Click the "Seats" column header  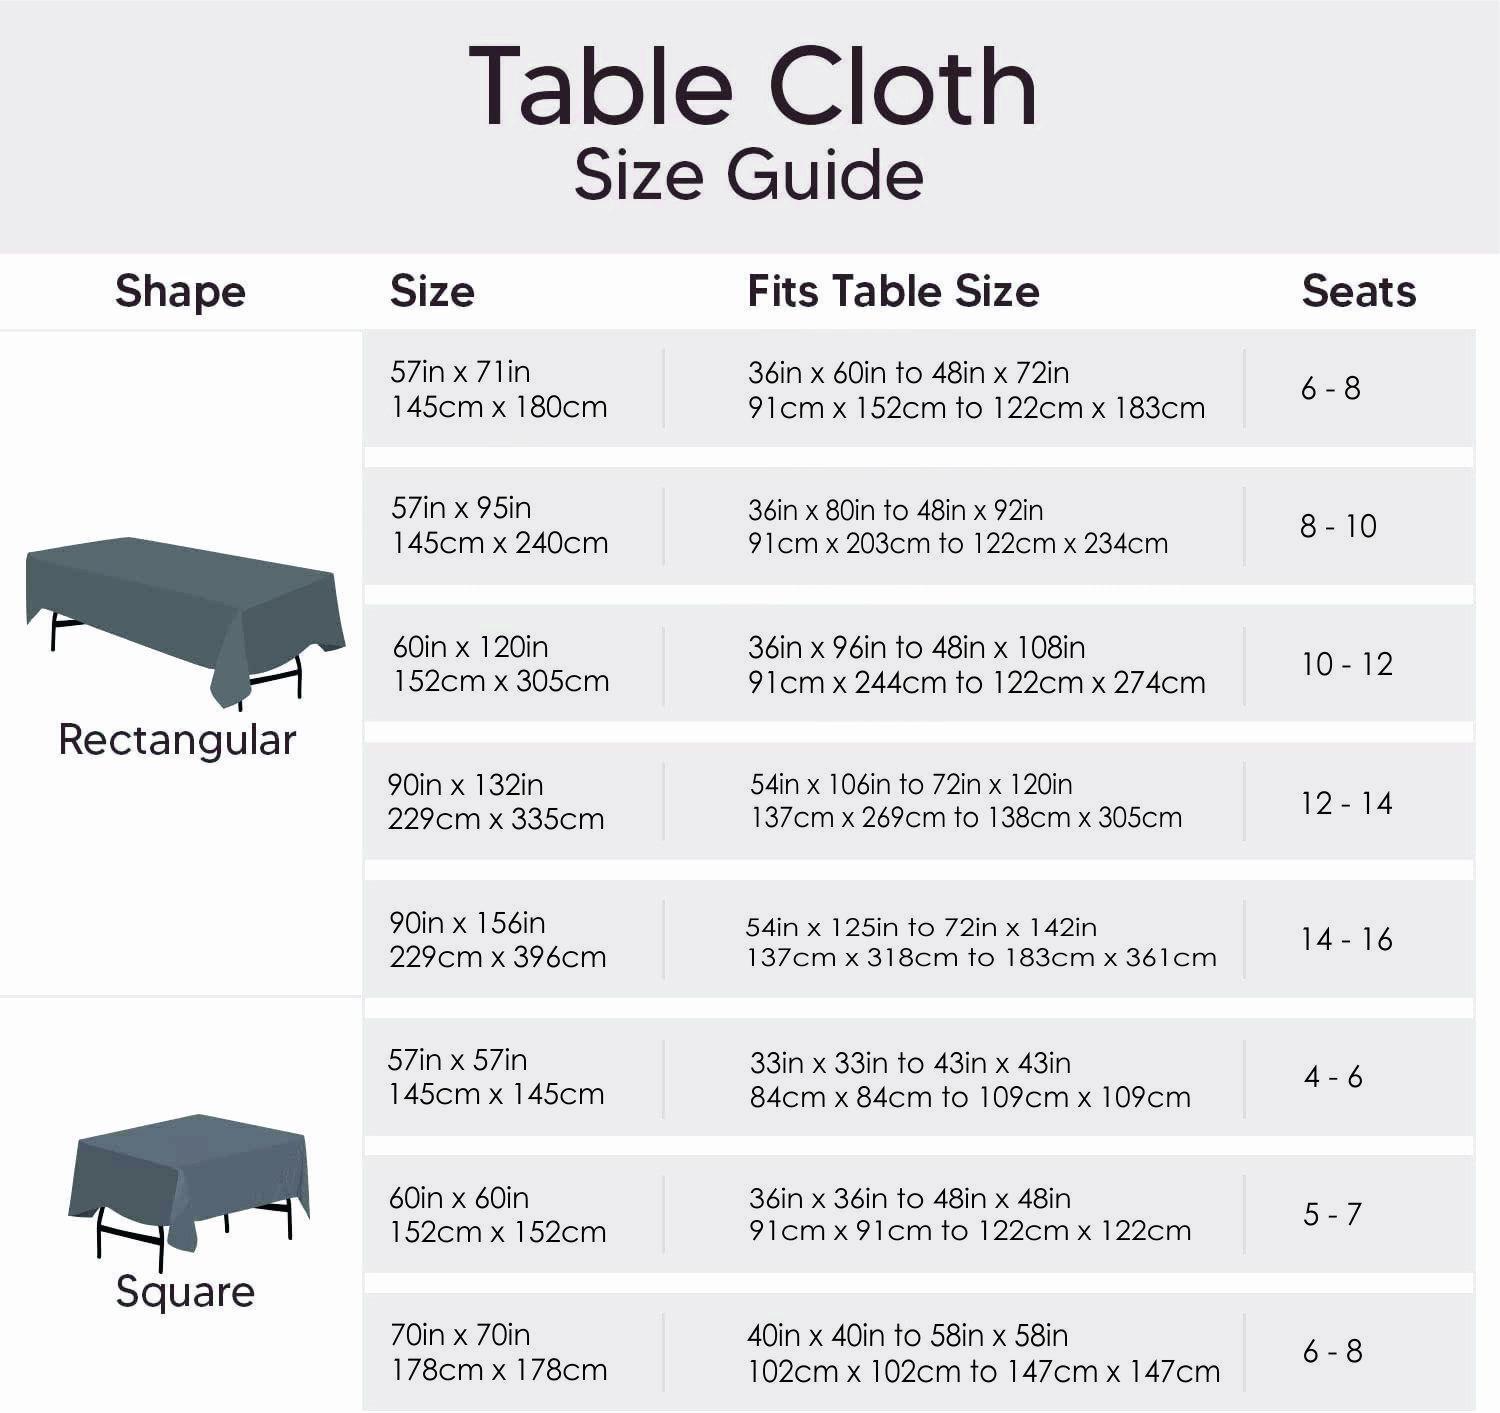coord(1358,292)
